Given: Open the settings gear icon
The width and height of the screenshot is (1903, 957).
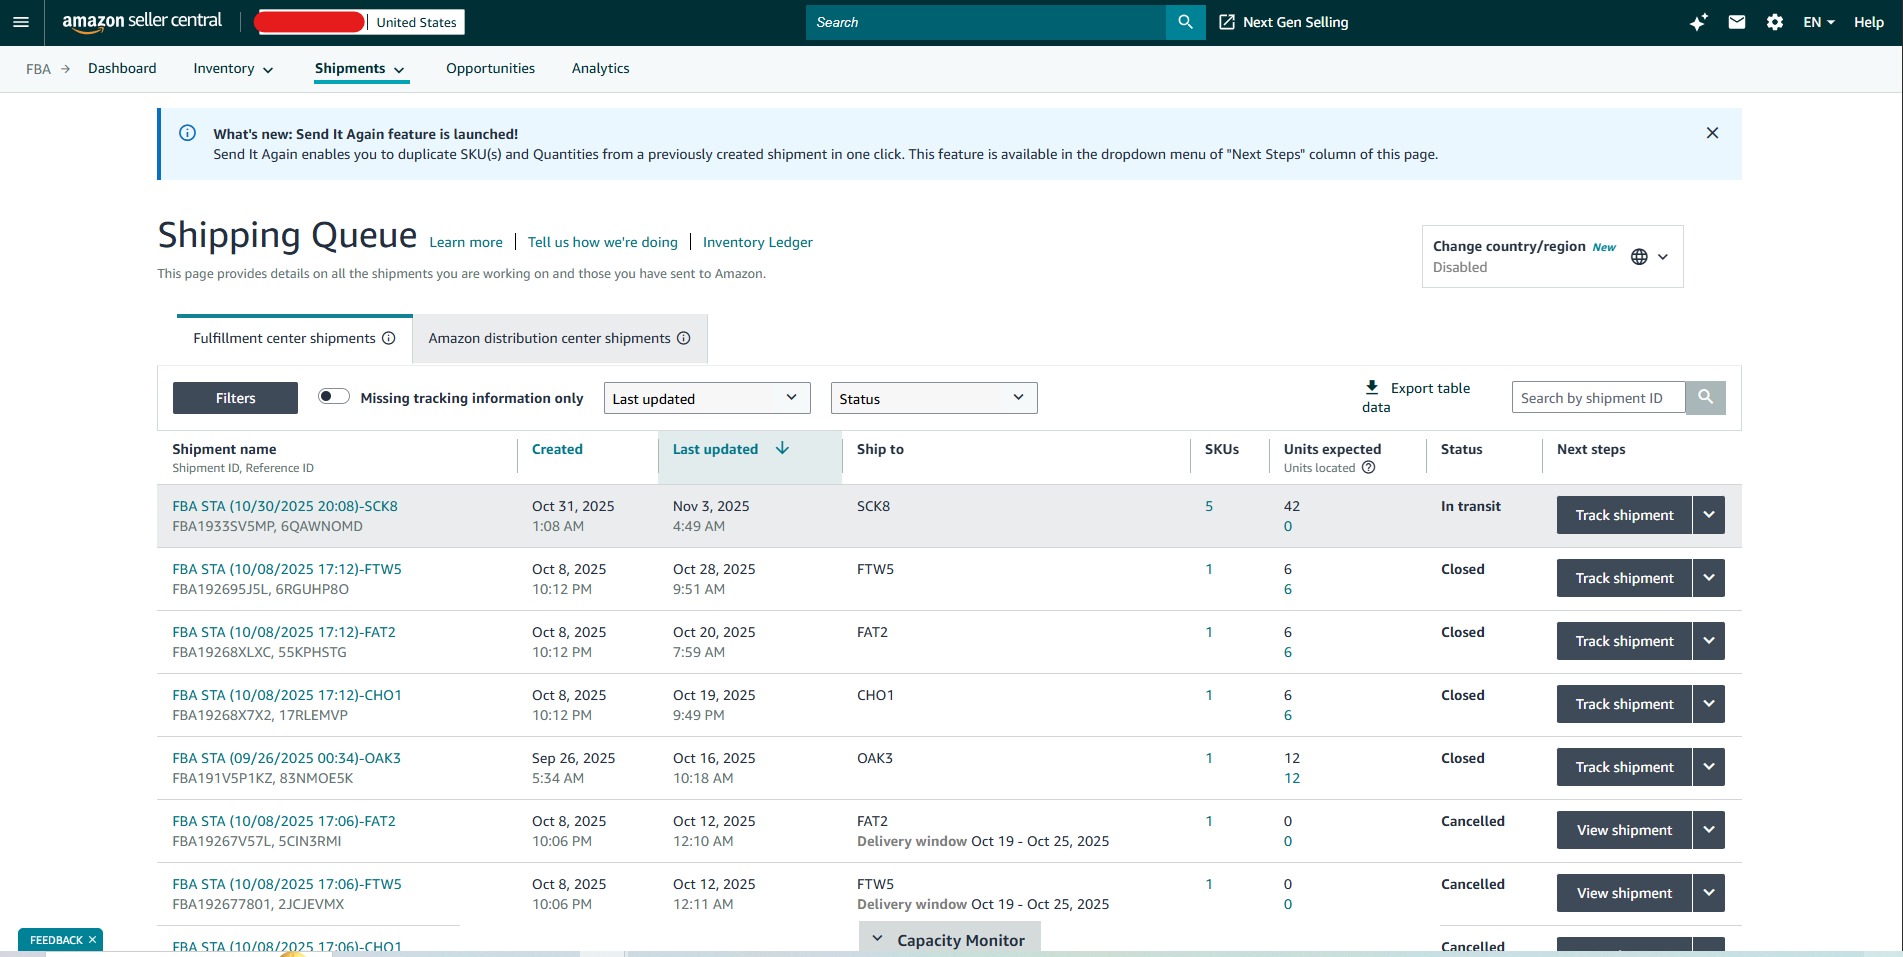Looking at the screenshot, I should tap(1775, 22).
